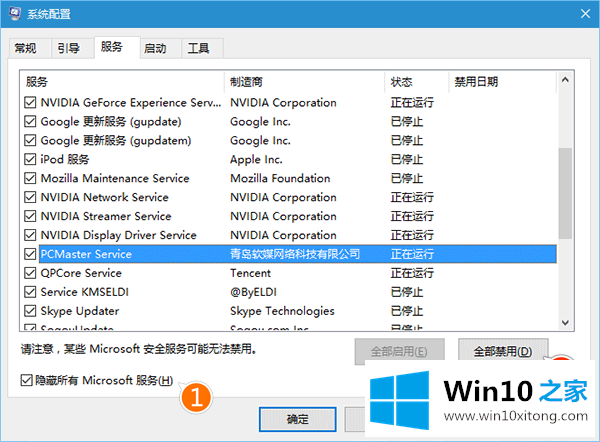Switch to the 常规 tab
Viewport: 600px width, 442px height.
click(26, 48)
